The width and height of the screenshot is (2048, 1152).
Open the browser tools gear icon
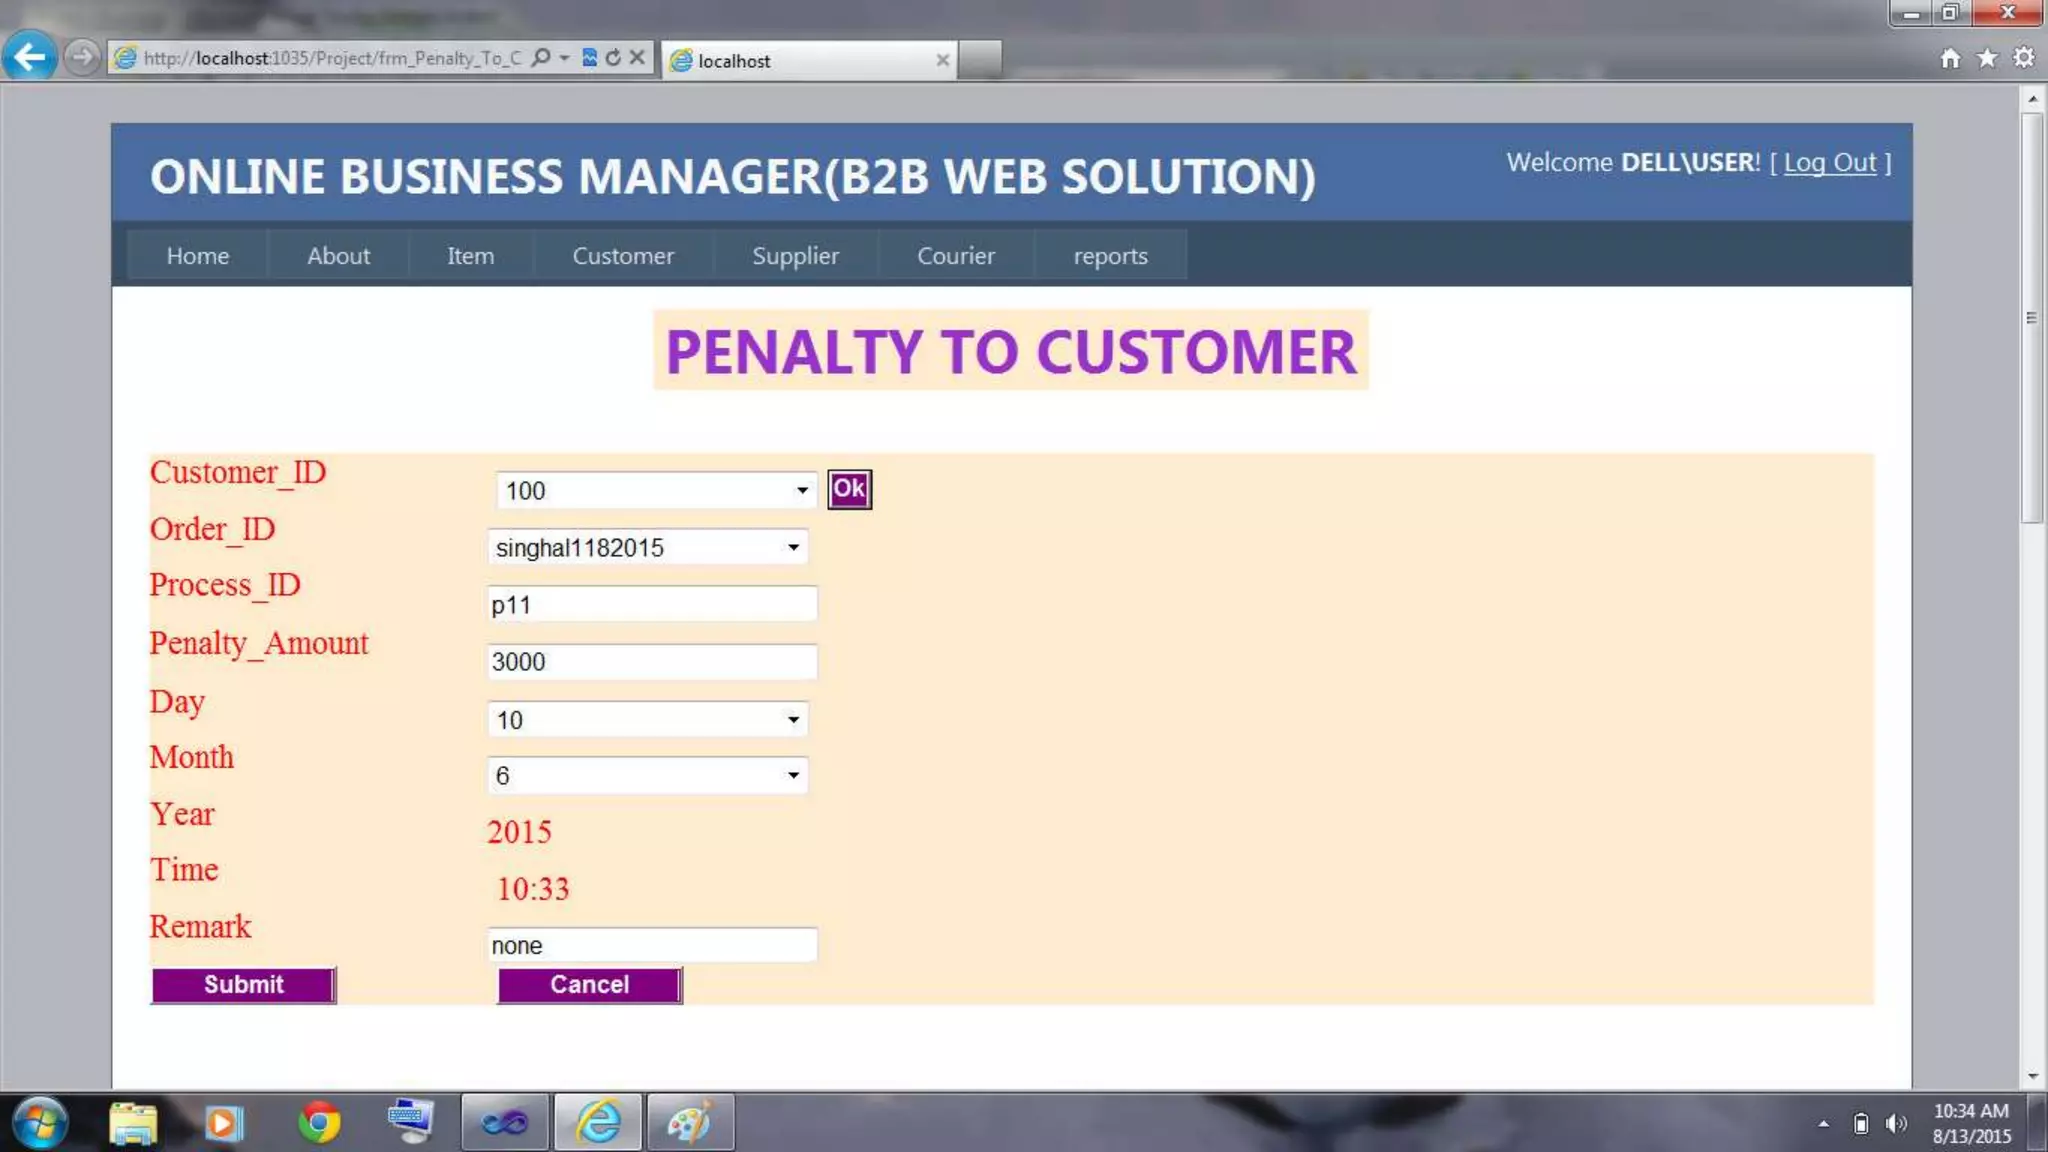[x=2024, y=58]
